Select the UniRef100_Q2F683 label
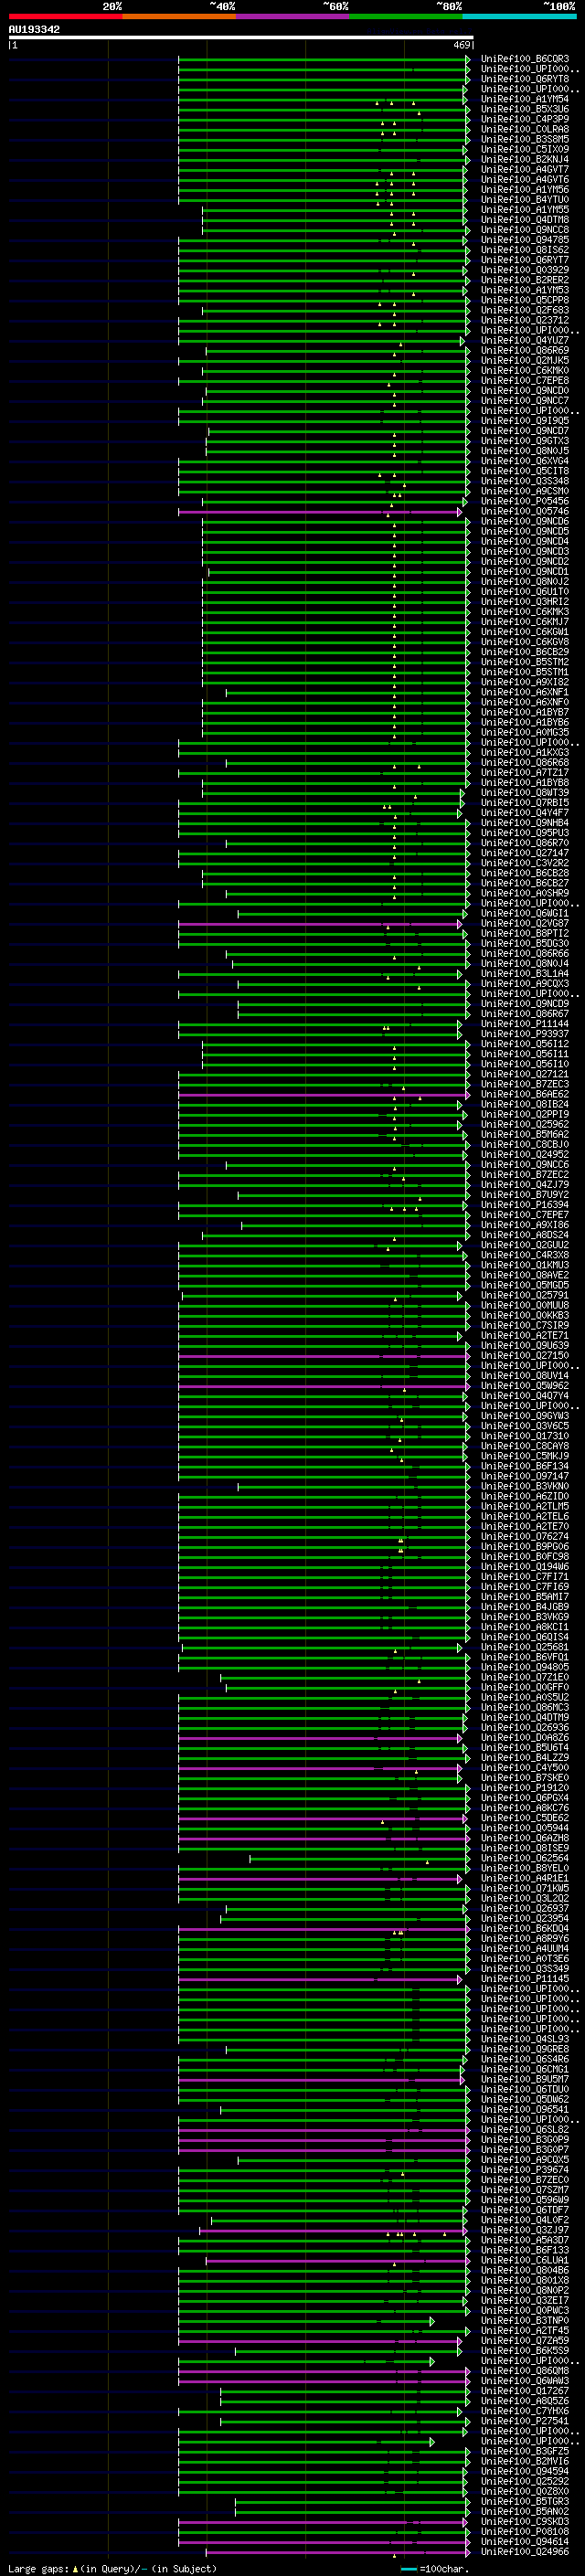This screenshot has height=2576, width=585. [x=525, y=310]
